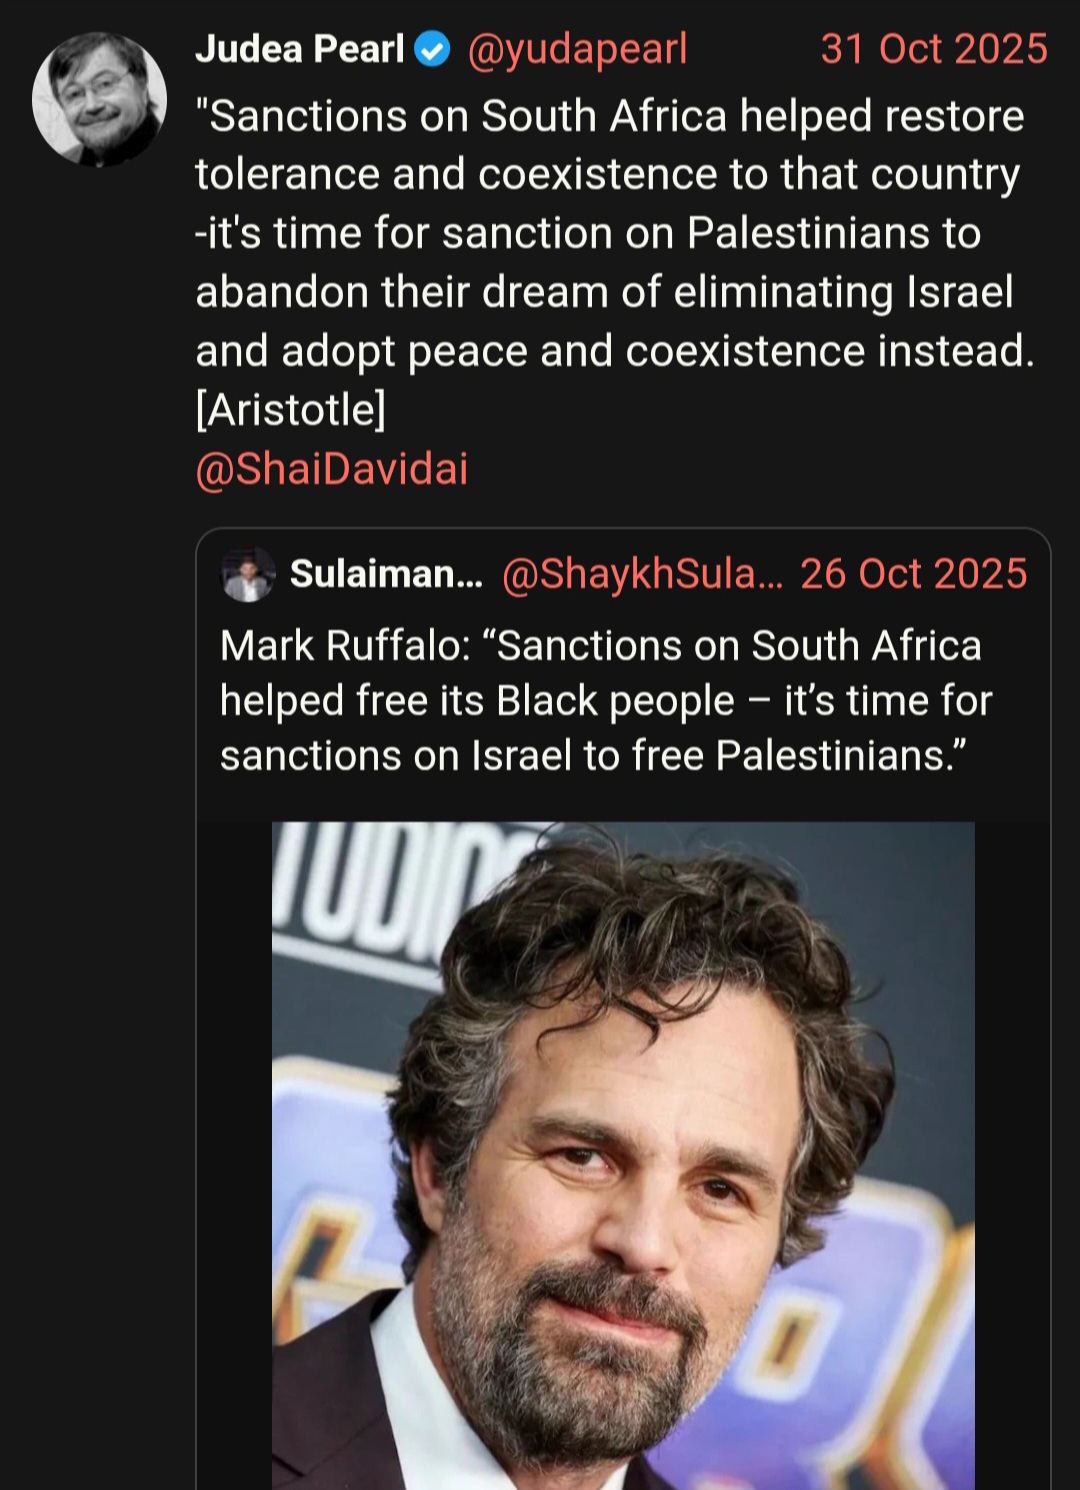The height and width of the screenshot is (1490, 1080).
Task: Open the @ShaiDavidai mention
Action: pos(332,469)
